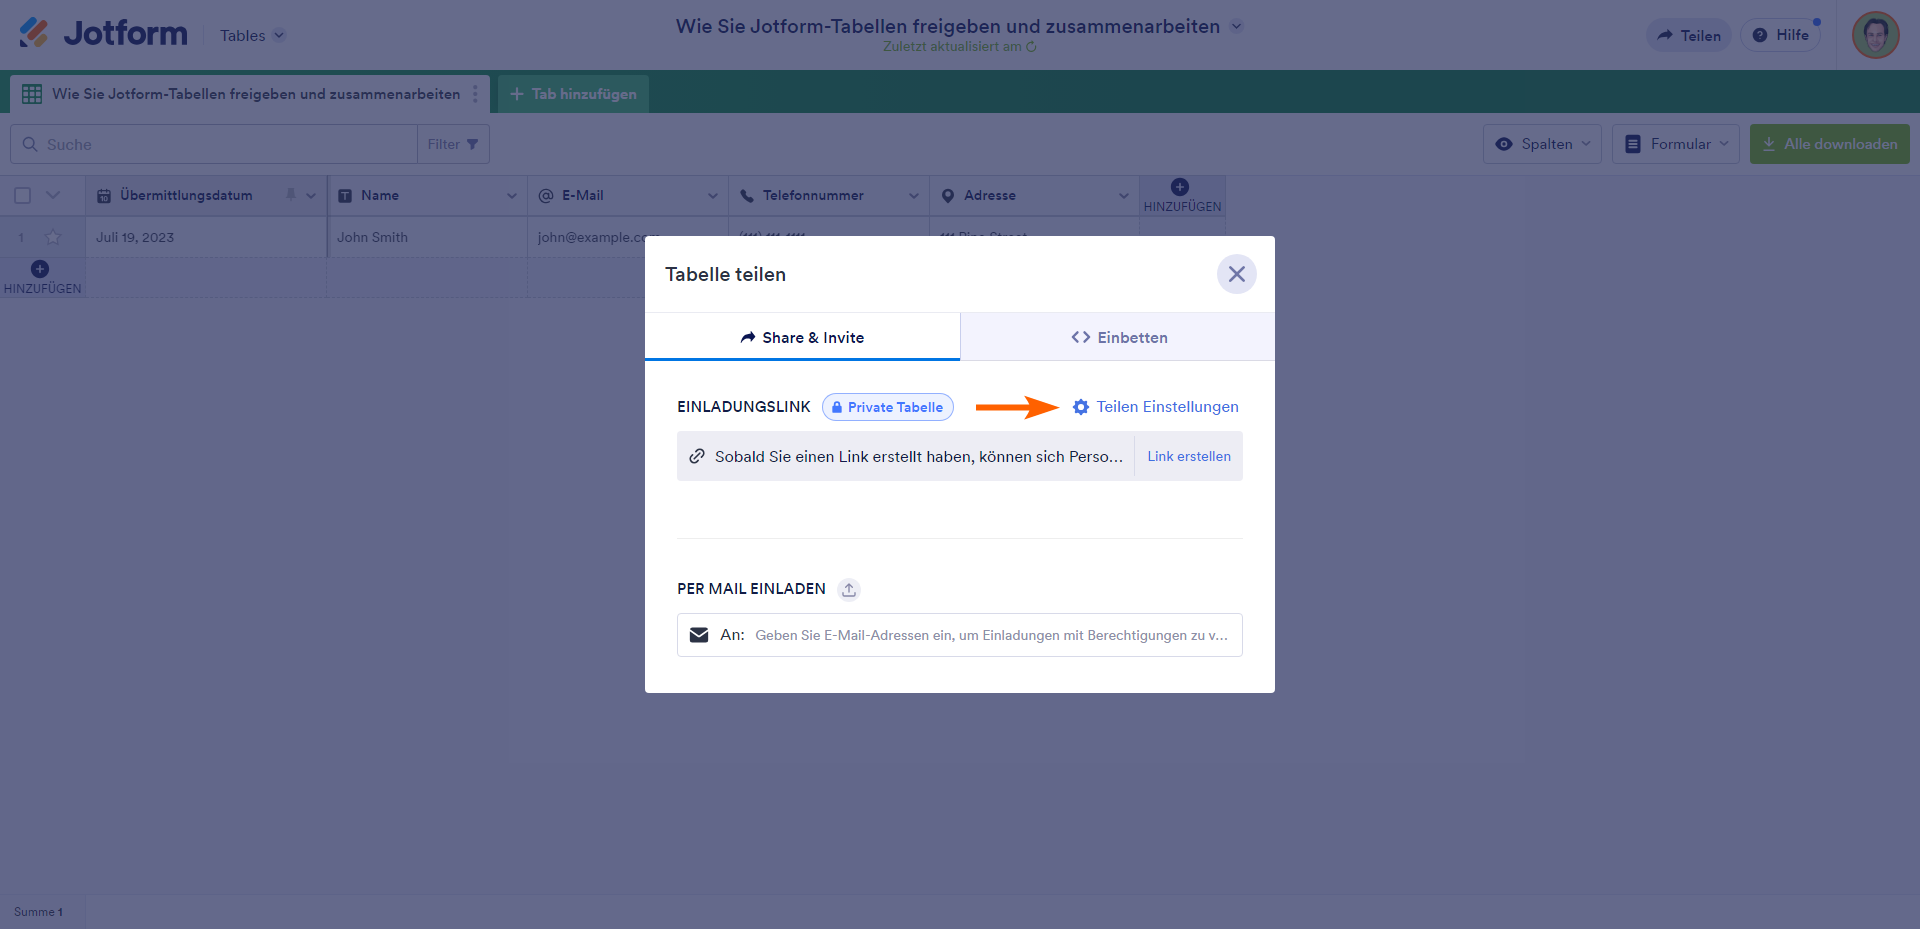Screen dimensions: 1920x929
Task: Click the Telefonnummer column header label
Action: tap(813, 196)
